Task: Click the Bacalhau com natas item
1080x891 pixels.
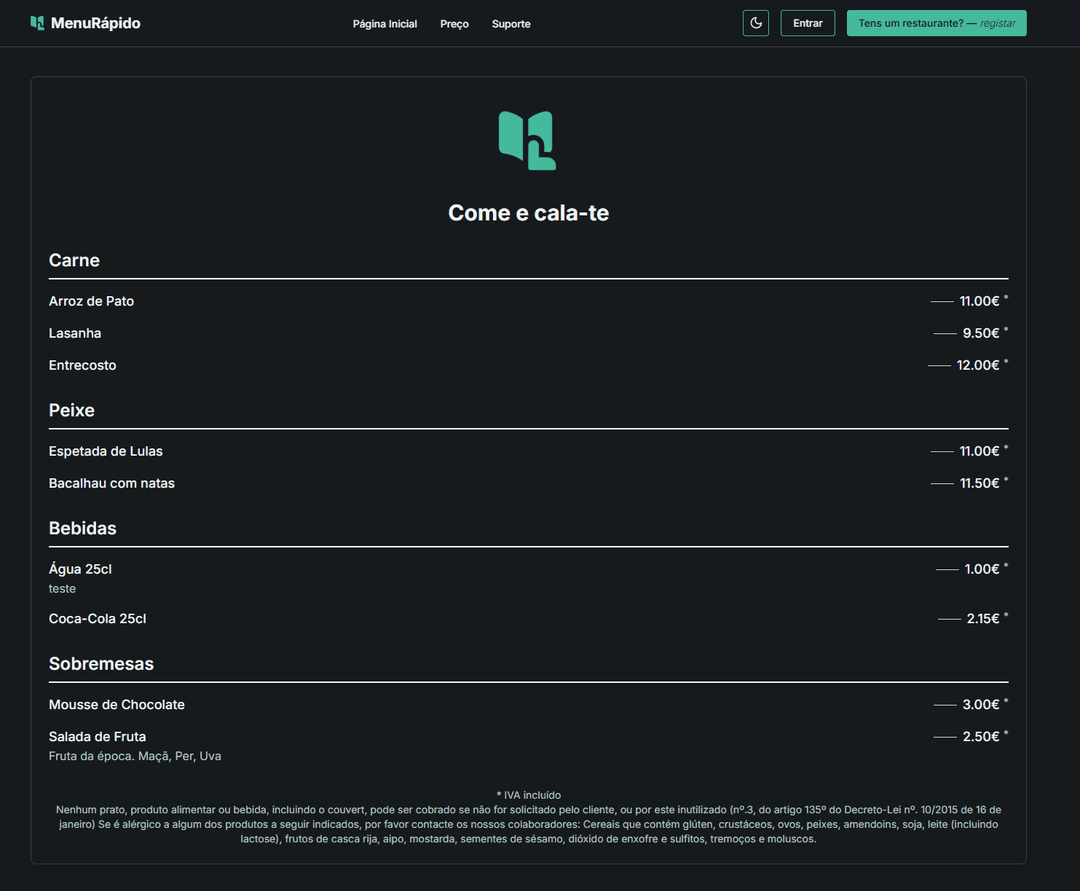Action: [x=112, y=483]
